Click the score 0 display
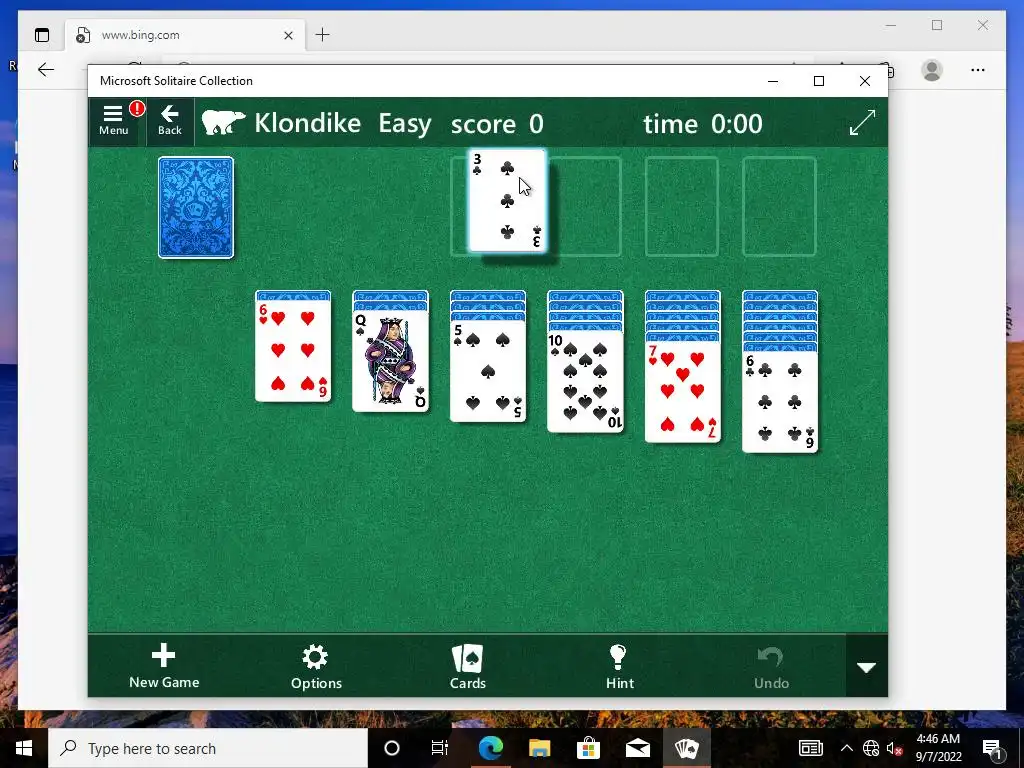1024x768 pixels. click(x=497, y=123)
